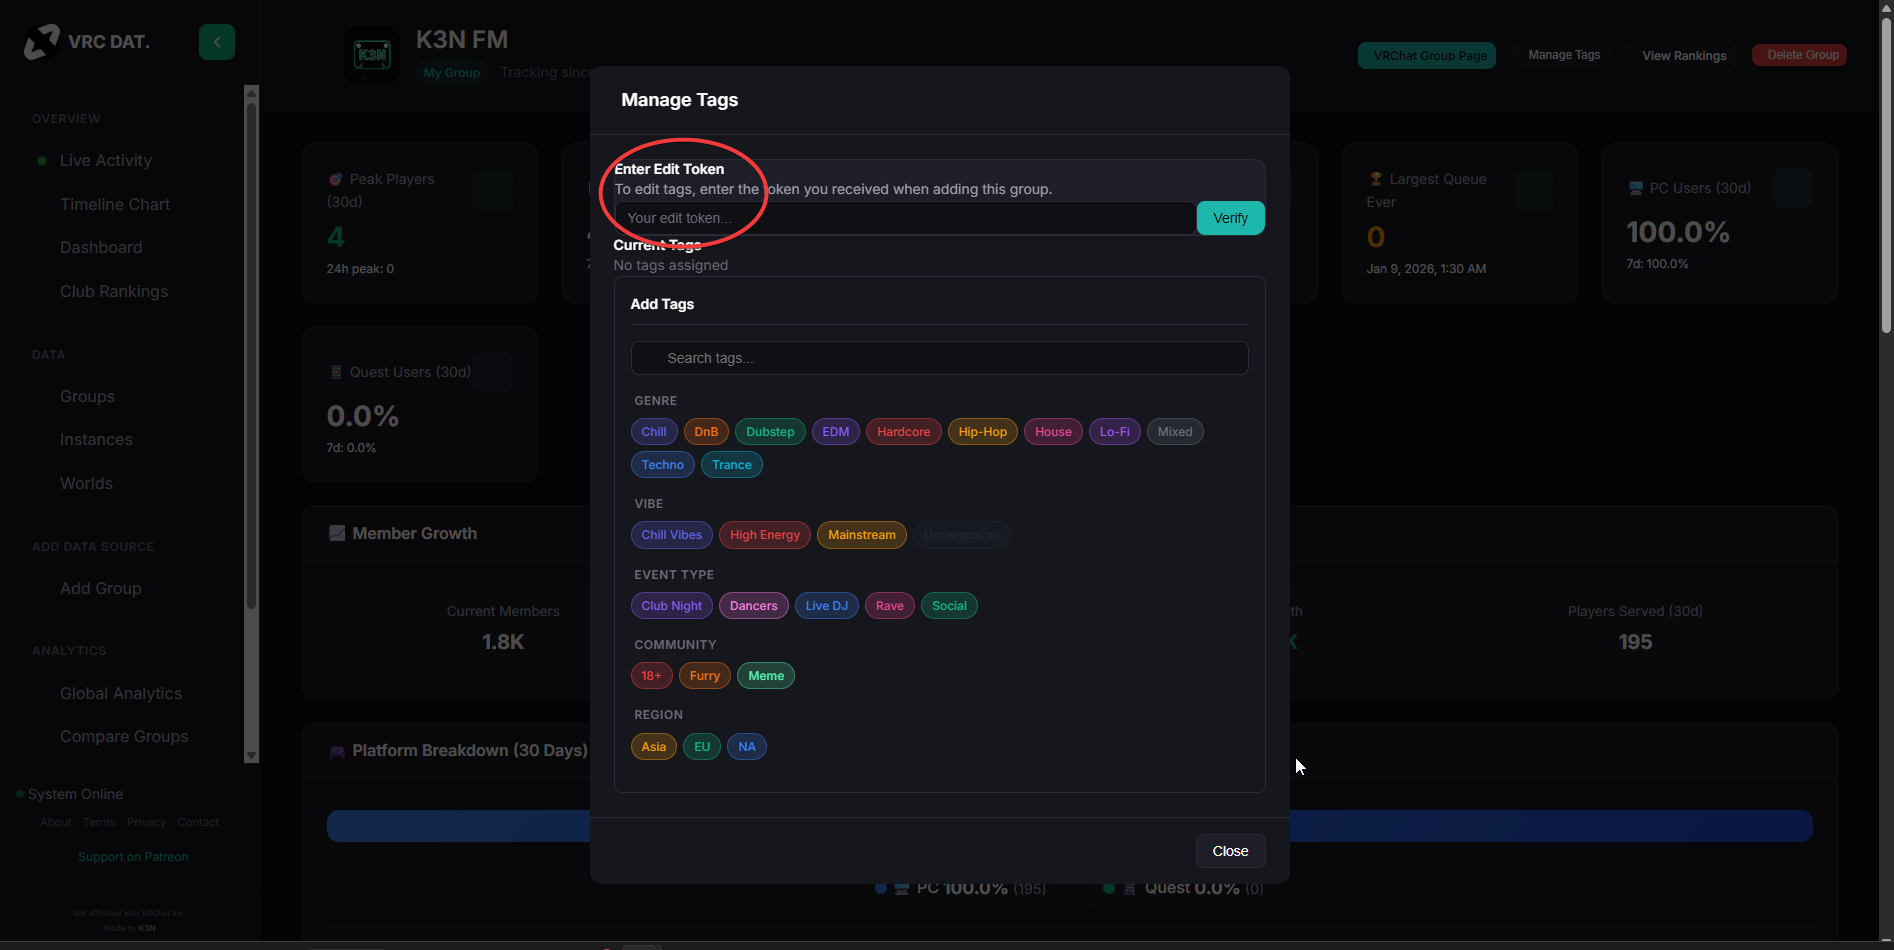Go to Compare Groups page
Image resolution: width=1894 pixels, height=950 pixels.
tap(124, 737)
